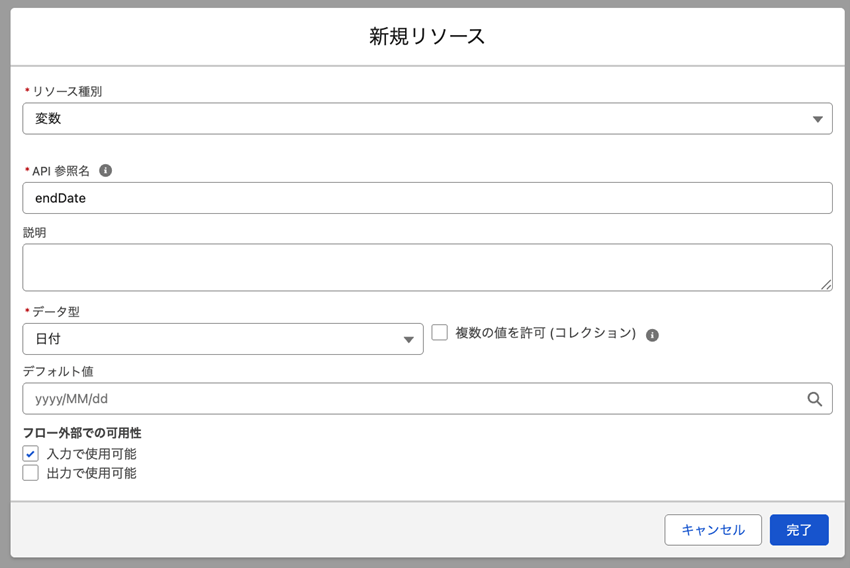Uncheck the 入力で使用可能 checkbox
Image resolution: width=850 pixels, height=568 pixels.
tap(31, 454)
